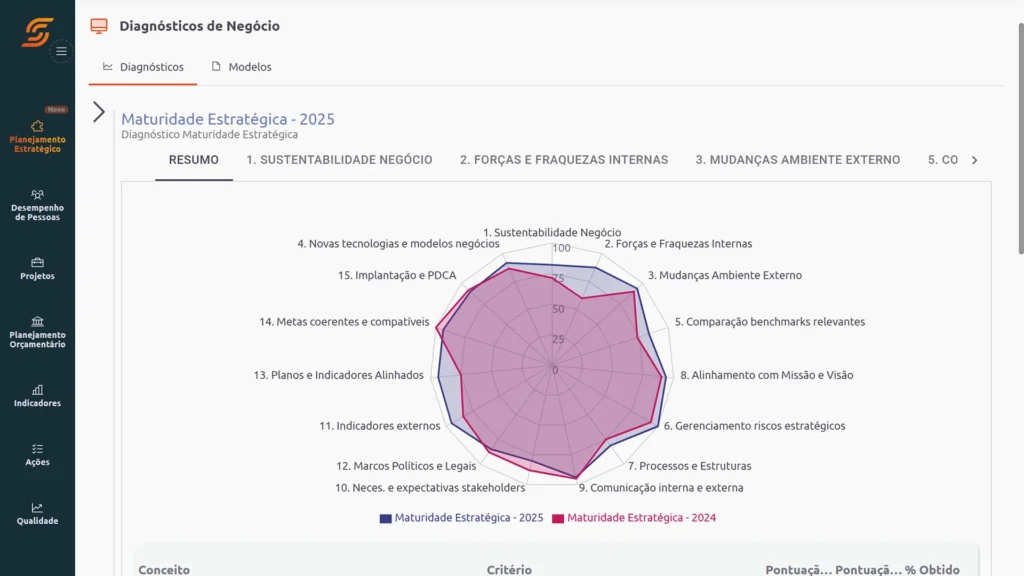This screenshot has width=1024, height=576.
Task: Open tab 2. Forças e Fraquezas Internas
Action: (x=564, y=160)
